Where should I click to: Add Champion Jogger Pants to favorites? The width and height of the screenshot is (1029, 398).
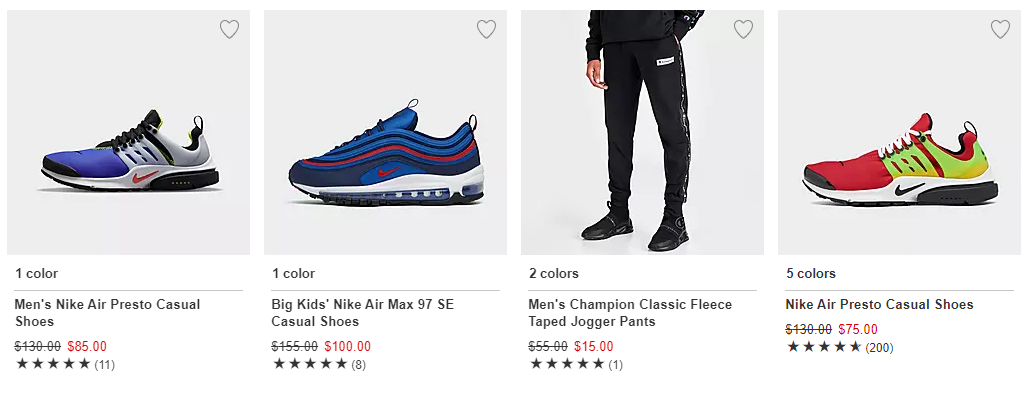pyautogui.click(x=743, y=29)
